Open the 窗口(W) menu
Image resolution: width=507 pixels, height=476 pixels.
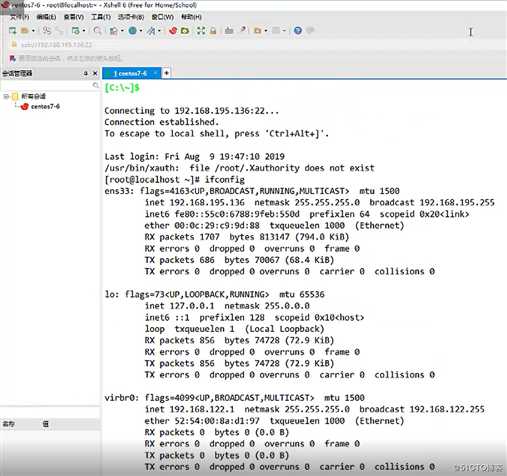pos(163,17)
